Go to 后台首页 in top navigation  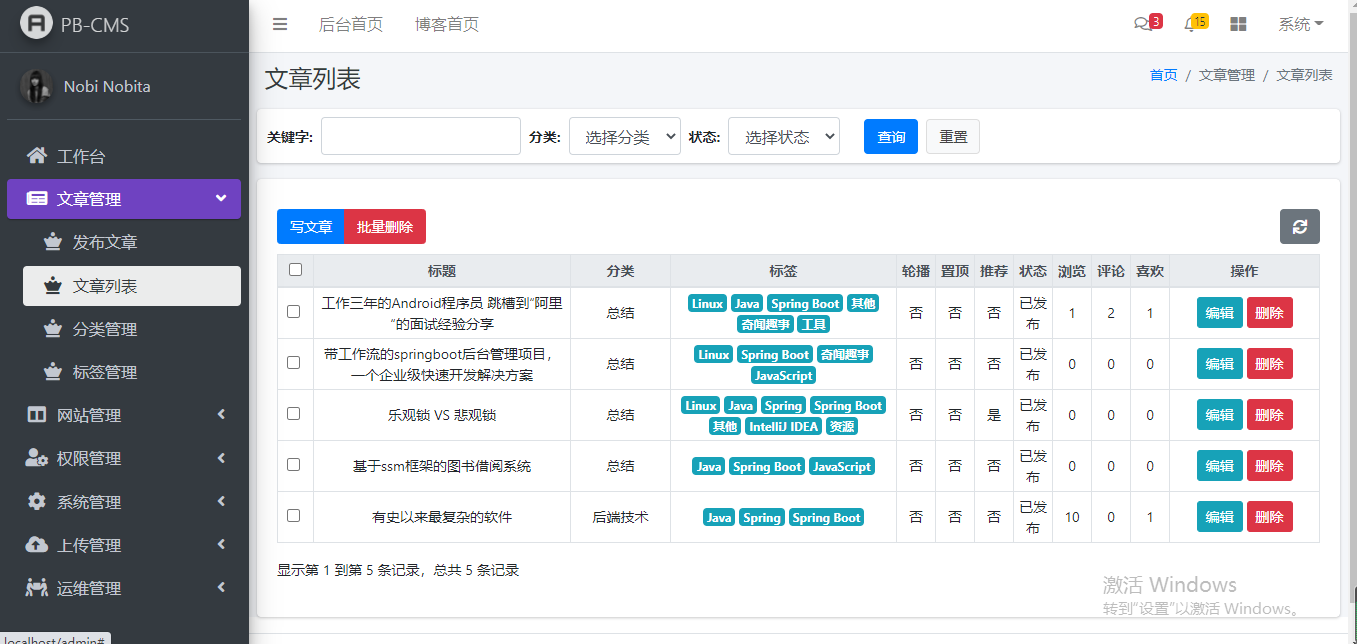(350, 25)
